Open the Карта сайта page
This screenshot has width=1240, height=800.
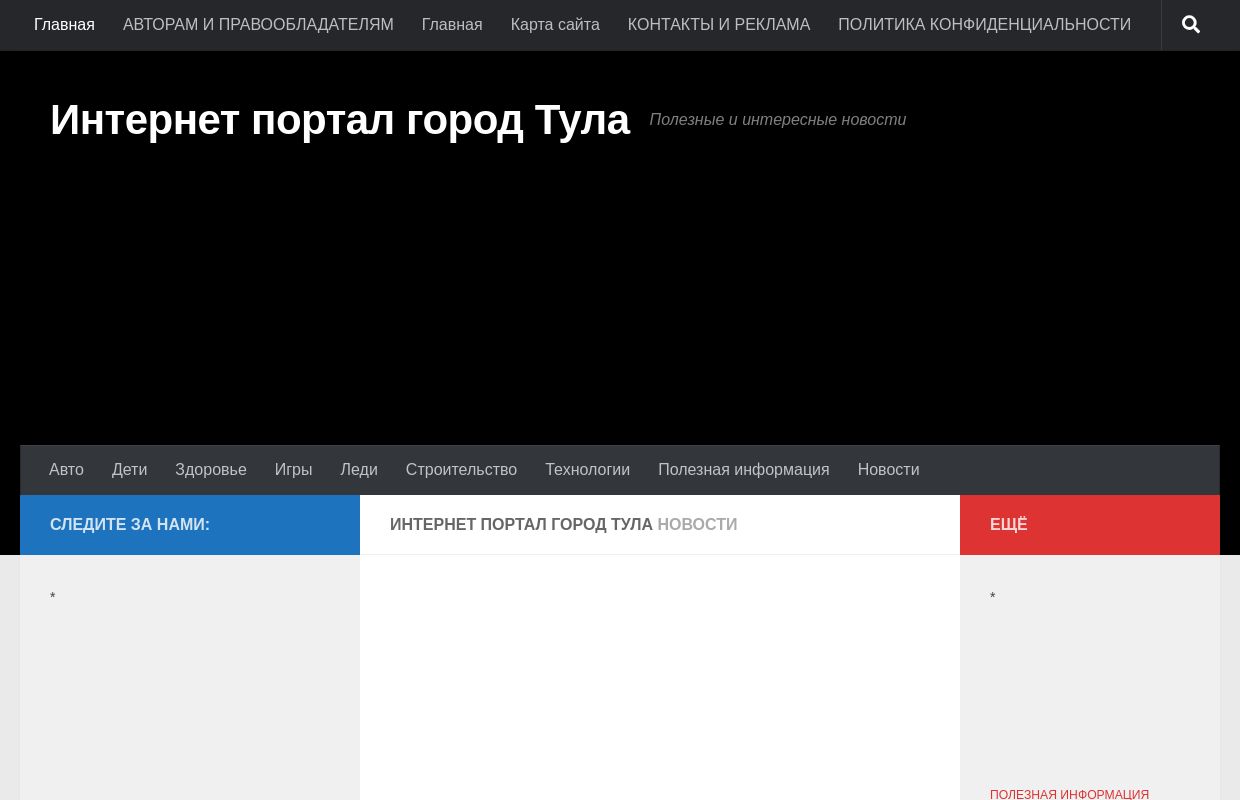point(555,24)
